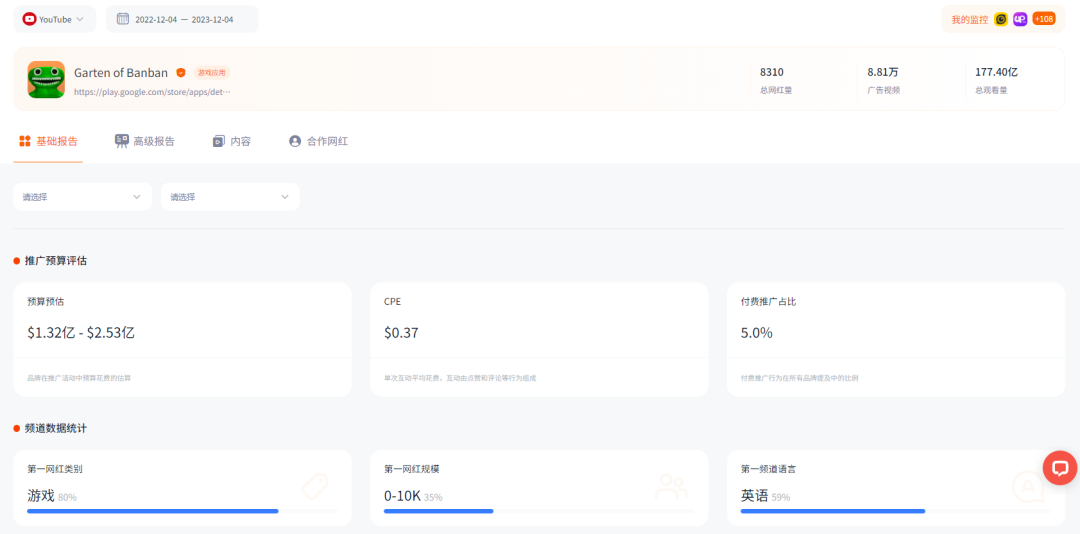Click the 英语 59% progress bar
1080x534 pixels.
point(895,511)
